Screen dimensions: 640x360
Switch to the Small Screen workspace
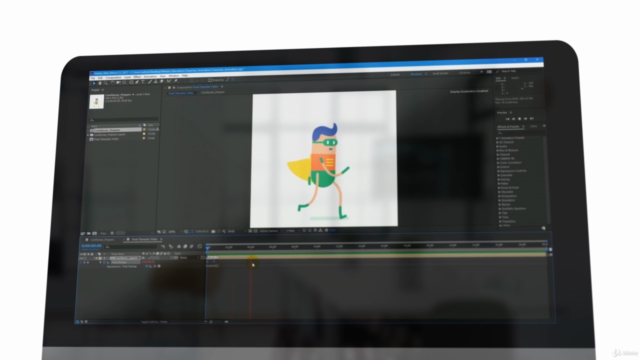click(440, 73)
